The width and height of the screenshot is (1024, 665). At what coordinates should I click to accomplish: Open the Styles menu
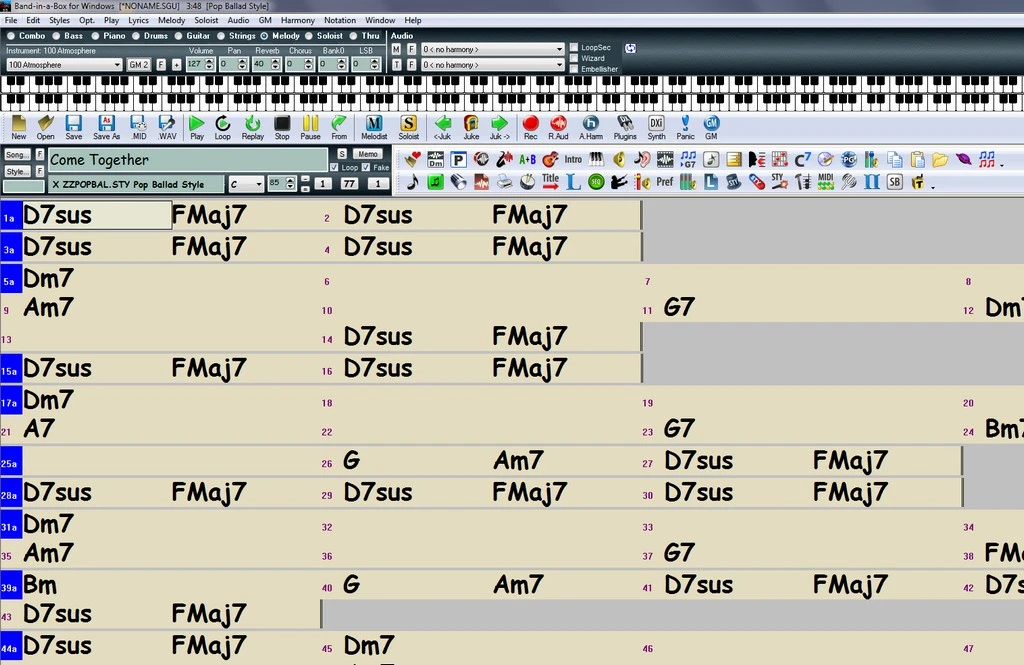59,20
